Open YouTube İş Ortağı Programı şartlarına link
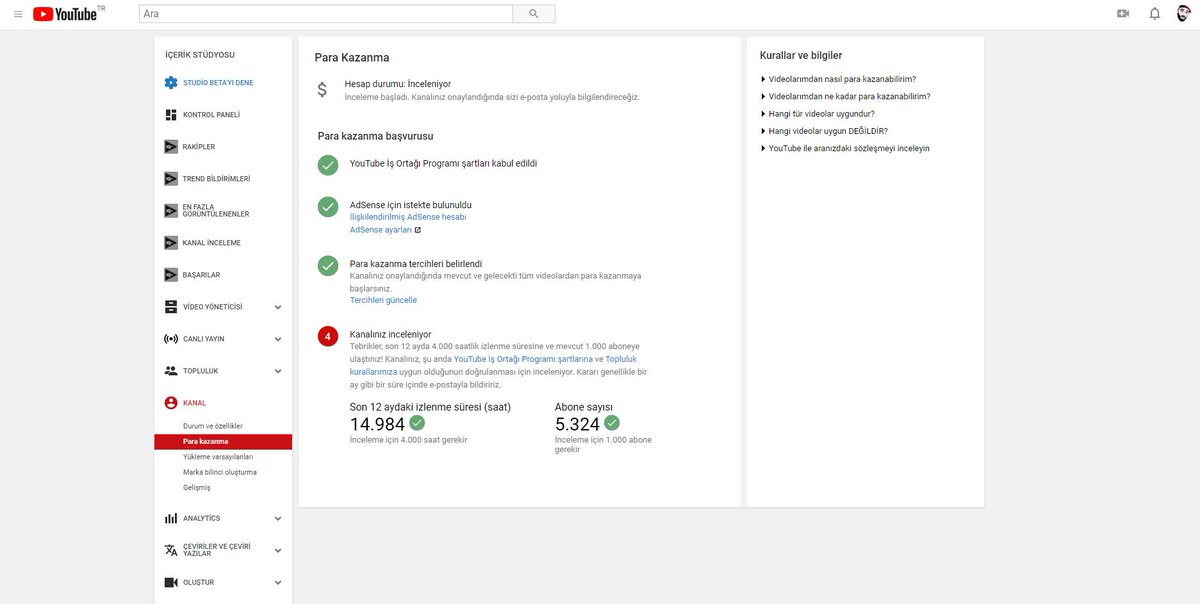This screenshot has height=604, width=1200. [523, 358]
